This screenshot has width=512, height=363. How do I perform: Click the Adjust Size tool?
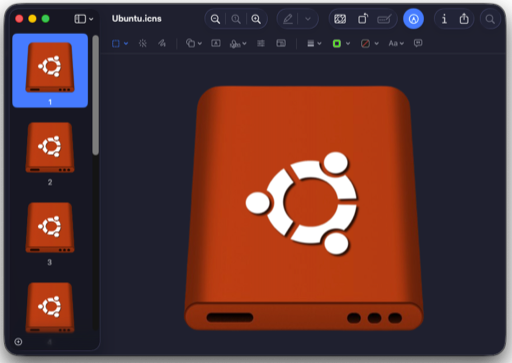[281, 43]
